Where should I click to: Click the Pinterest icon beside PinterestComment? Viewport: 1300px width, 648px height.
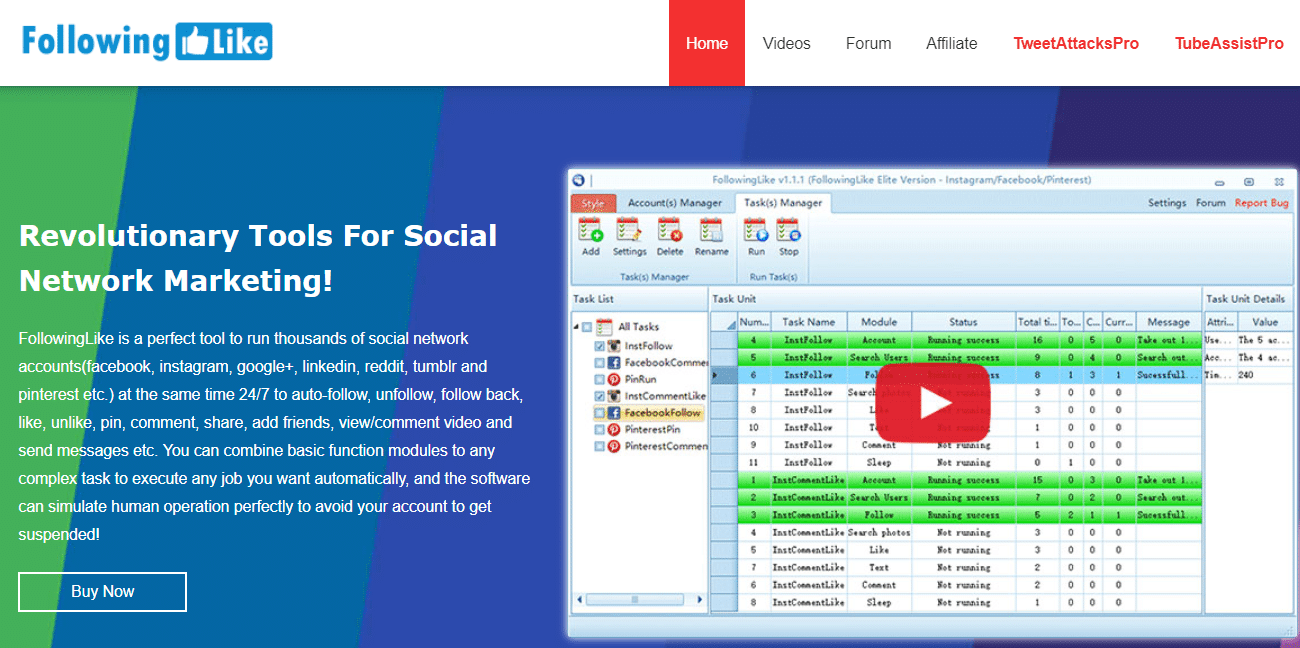pyautogui.click(x=613, y=446)
